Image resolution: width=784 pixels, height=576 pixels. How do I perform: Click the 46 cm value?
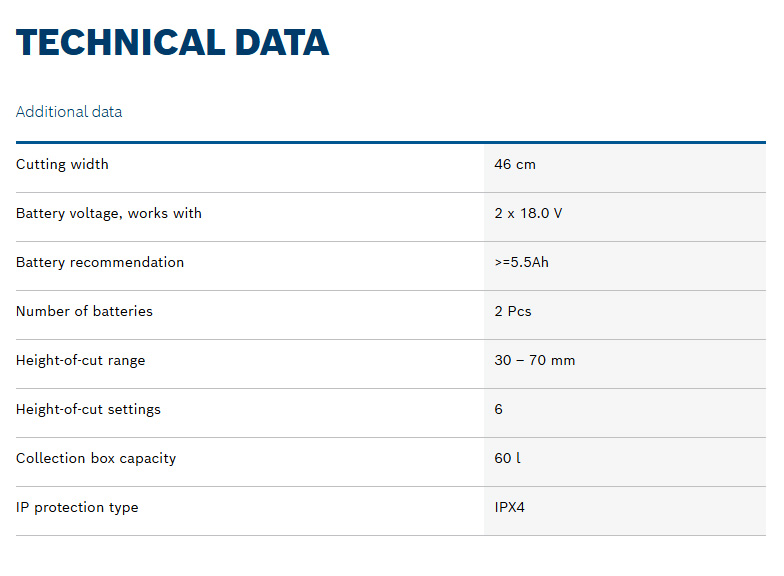[x=515, y=164]
